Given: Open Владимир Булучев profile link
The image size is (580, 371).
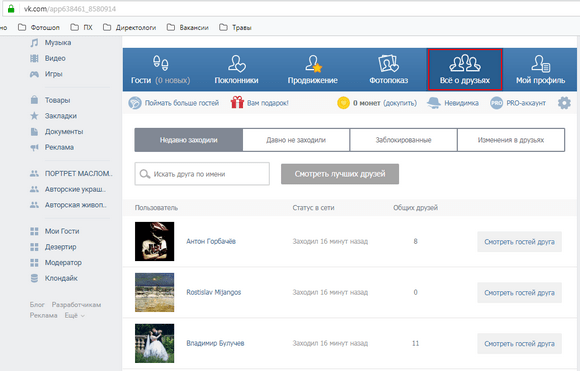Looking at the screenshot, I should pyautogui.click(x=215, y=343).
